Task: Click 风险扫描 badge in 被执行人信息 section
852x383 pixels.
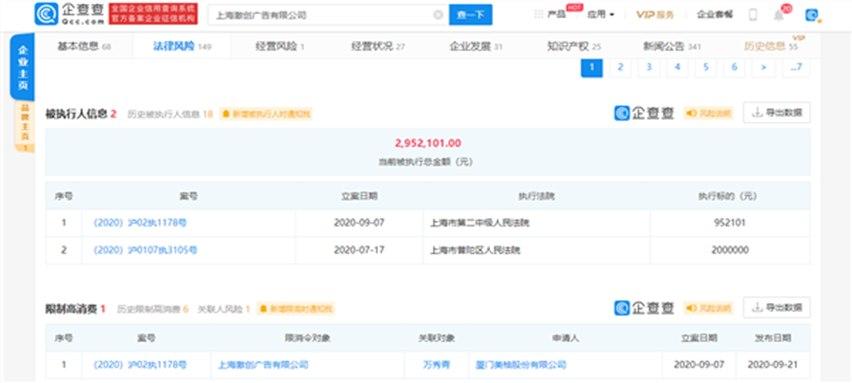Action: [x=708, y=113]
